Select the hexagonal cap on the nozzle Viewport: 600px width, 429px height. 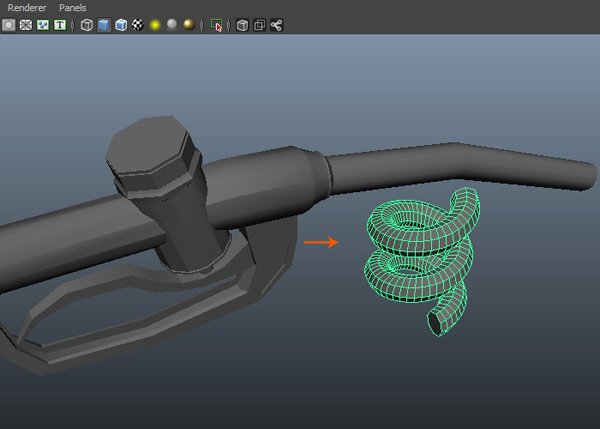pyautogui.click(x=148, y=155)
